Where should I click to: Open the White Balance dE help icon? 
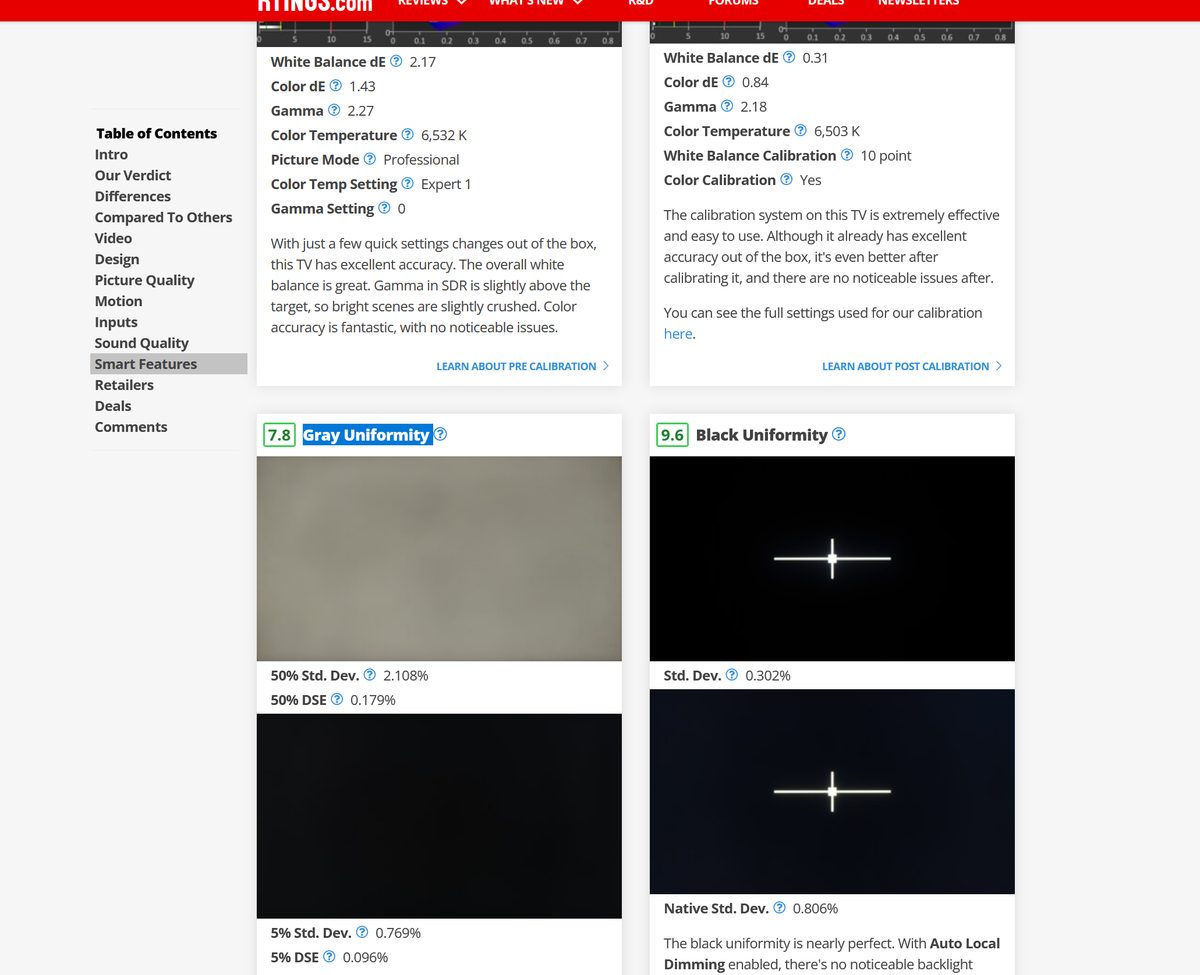[x=394, y=61]
